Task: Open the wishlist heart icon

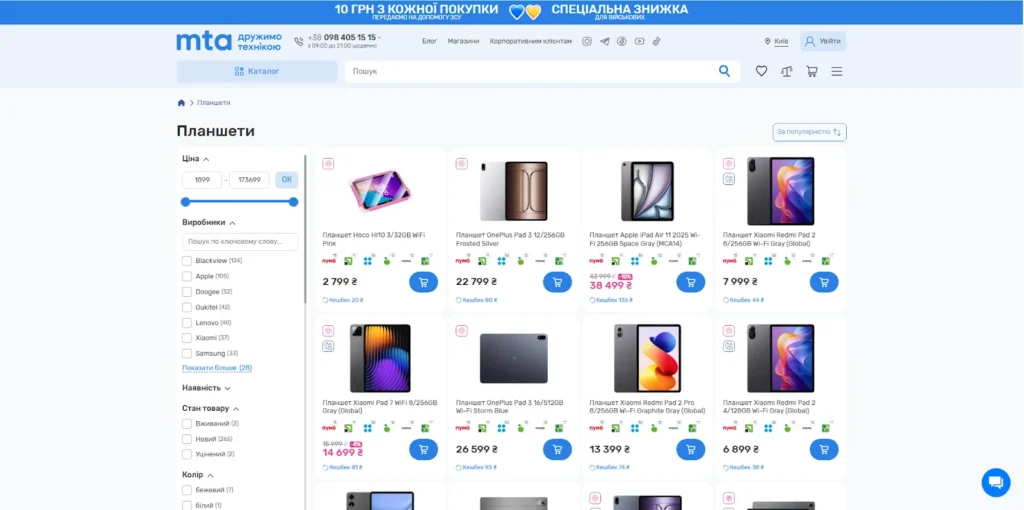Action: coord(761,71)
